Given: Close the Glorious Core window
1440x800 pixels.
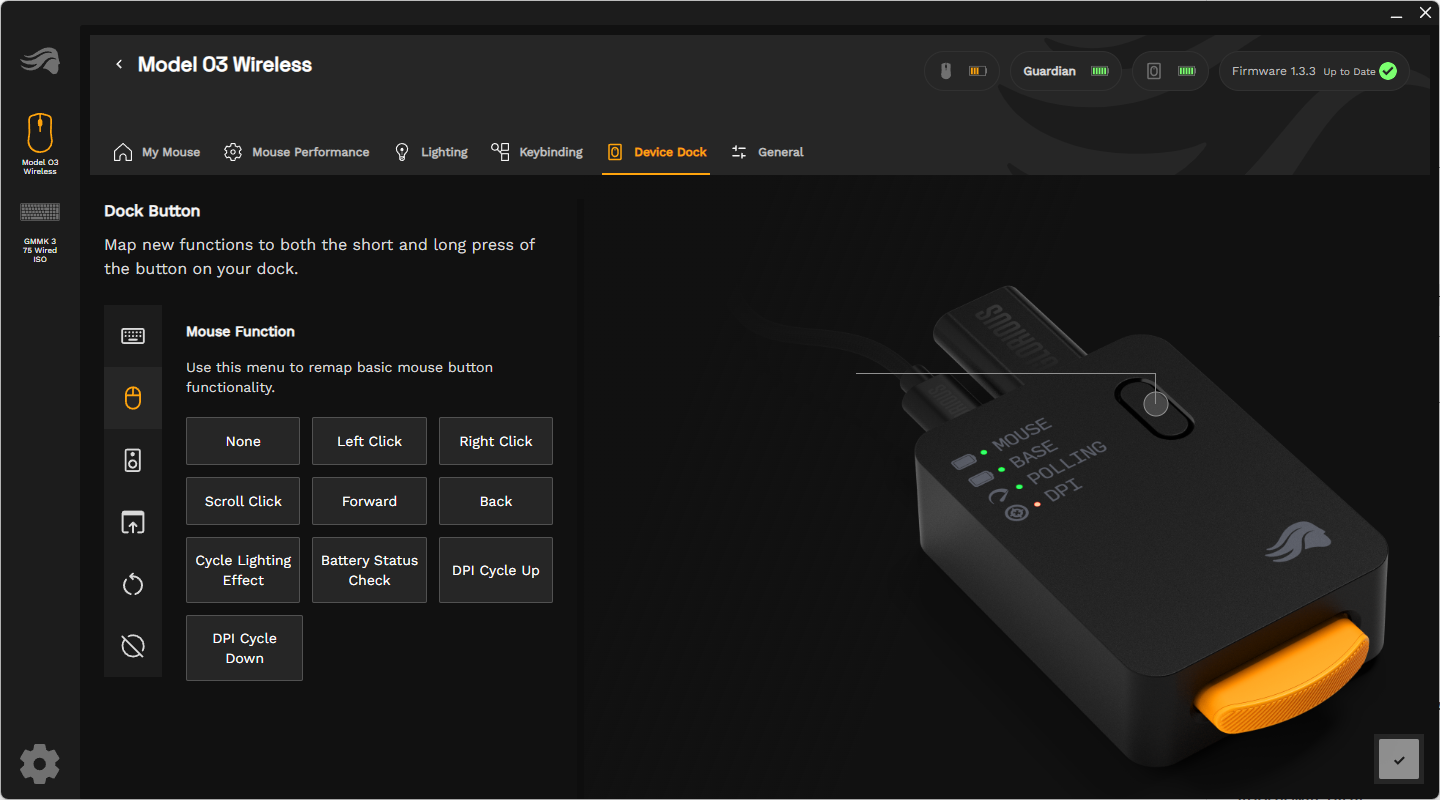Looking at the screenshot, I should point(1425,14).
